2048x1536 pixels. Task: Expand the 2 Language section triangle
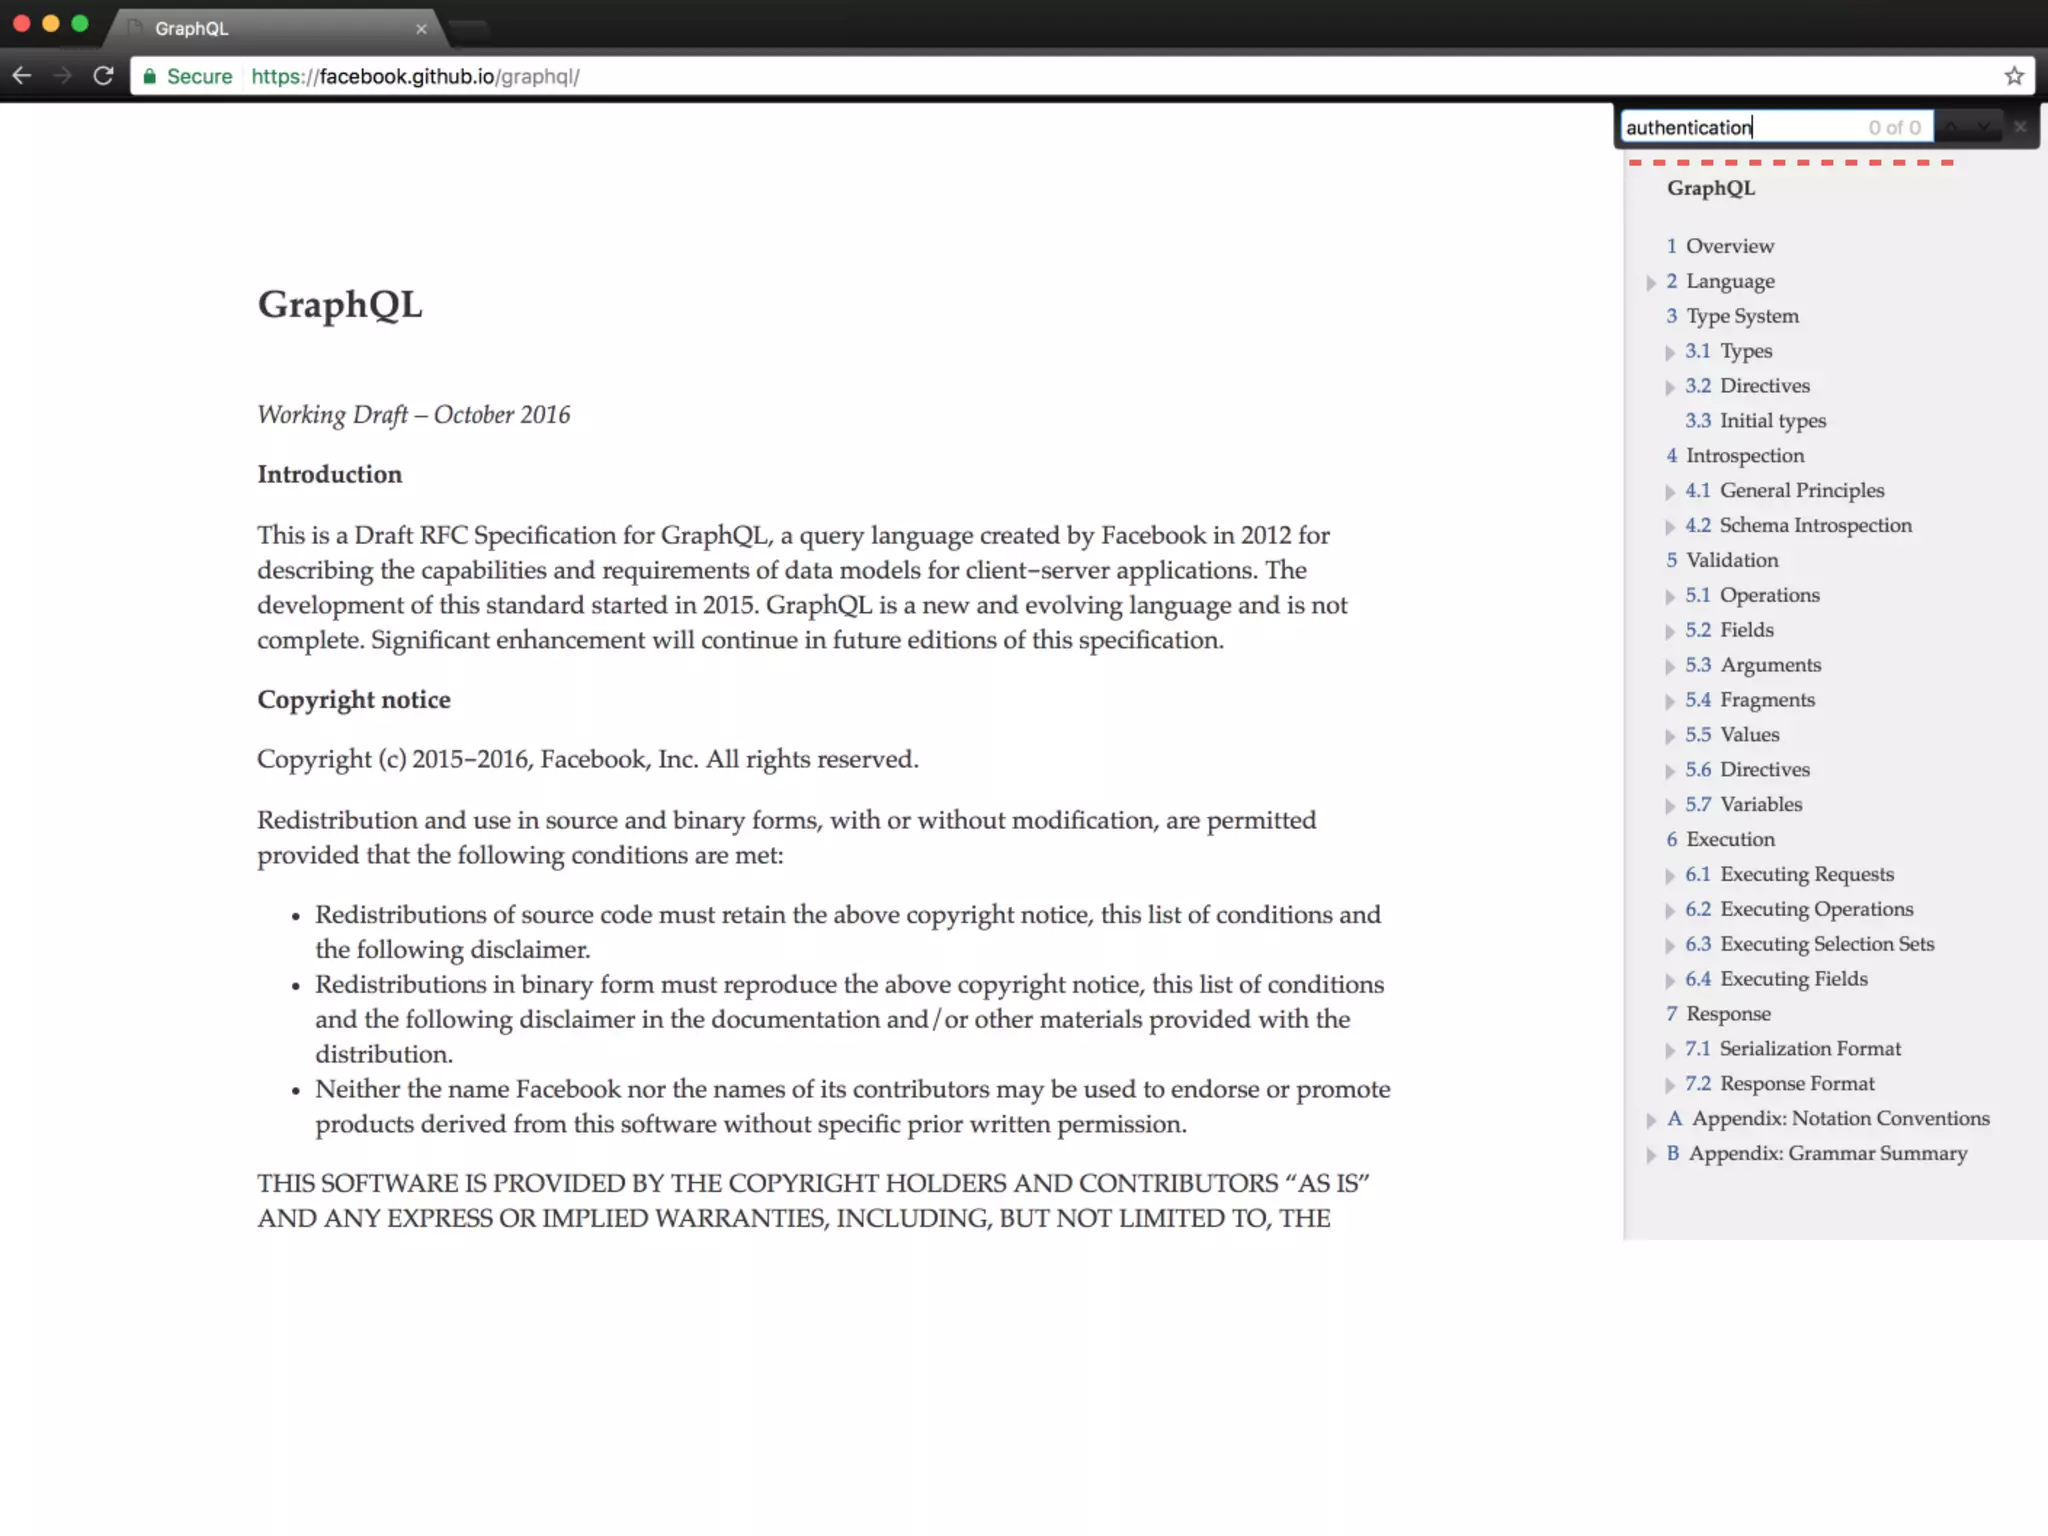(x=1651, y=283)
